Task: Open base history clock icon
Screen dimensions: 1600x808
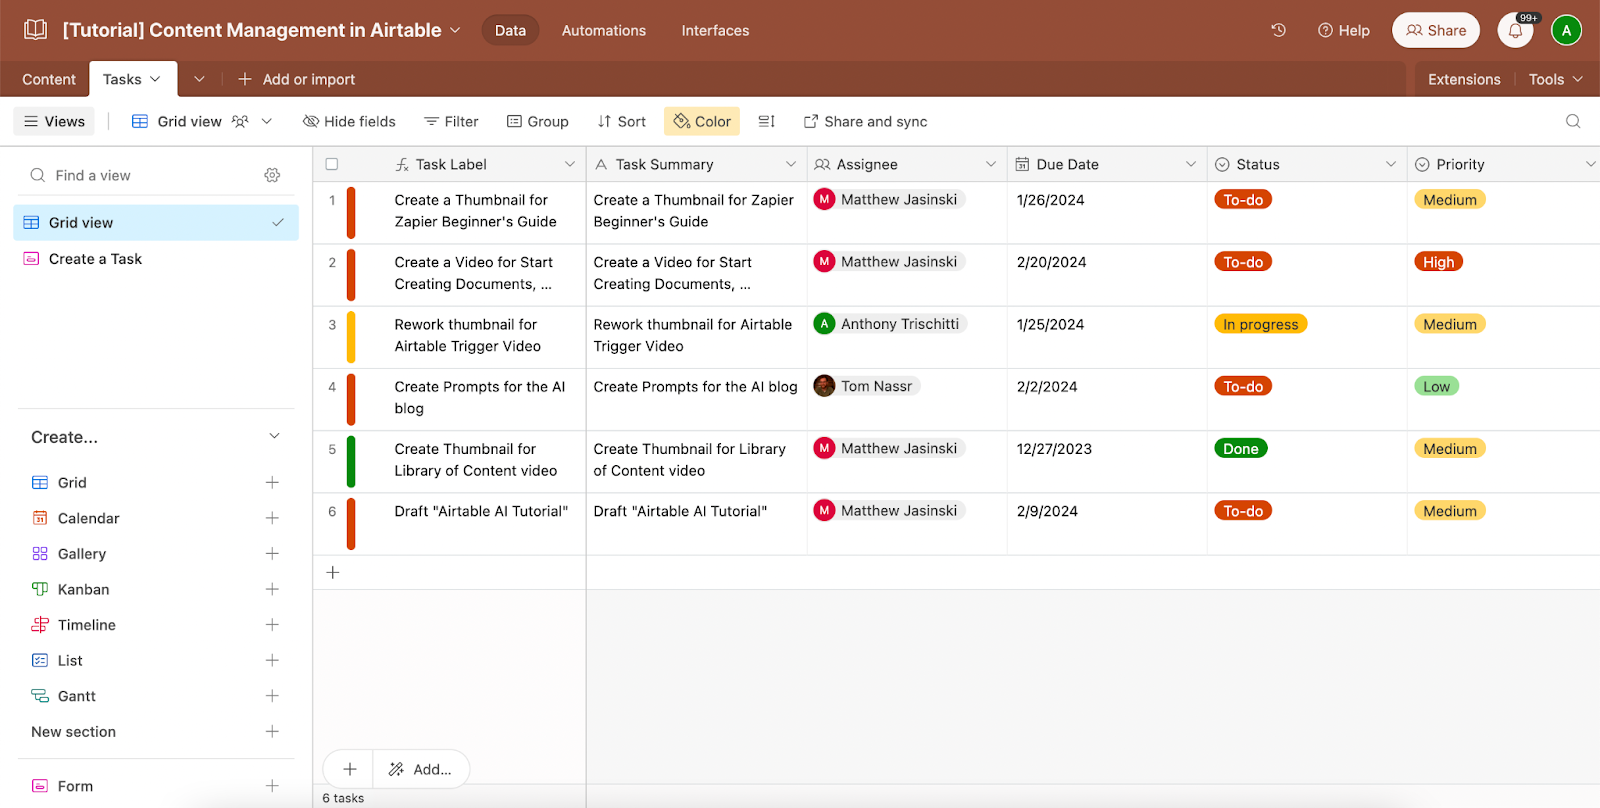Action: pyautogui.click(x=1278, y=30)
